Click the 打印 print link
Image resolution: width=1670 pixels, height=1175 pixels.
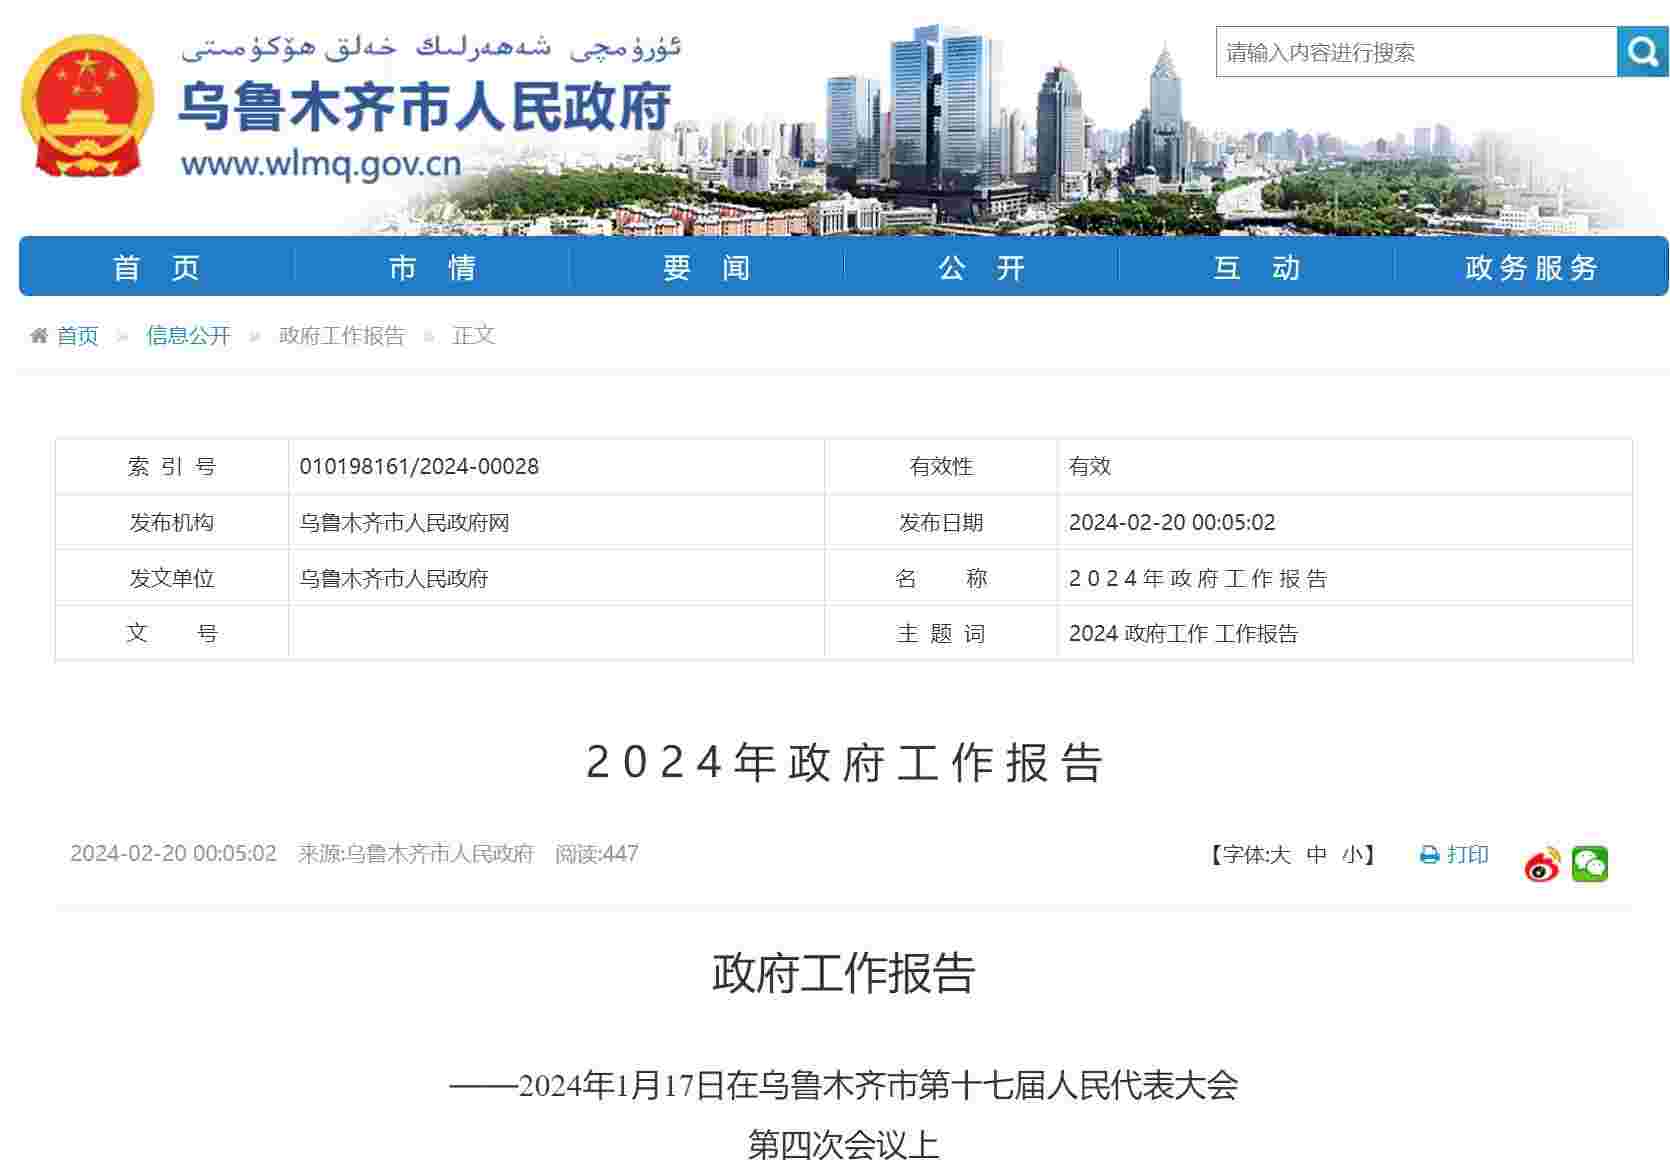(x=1467, y=855)
